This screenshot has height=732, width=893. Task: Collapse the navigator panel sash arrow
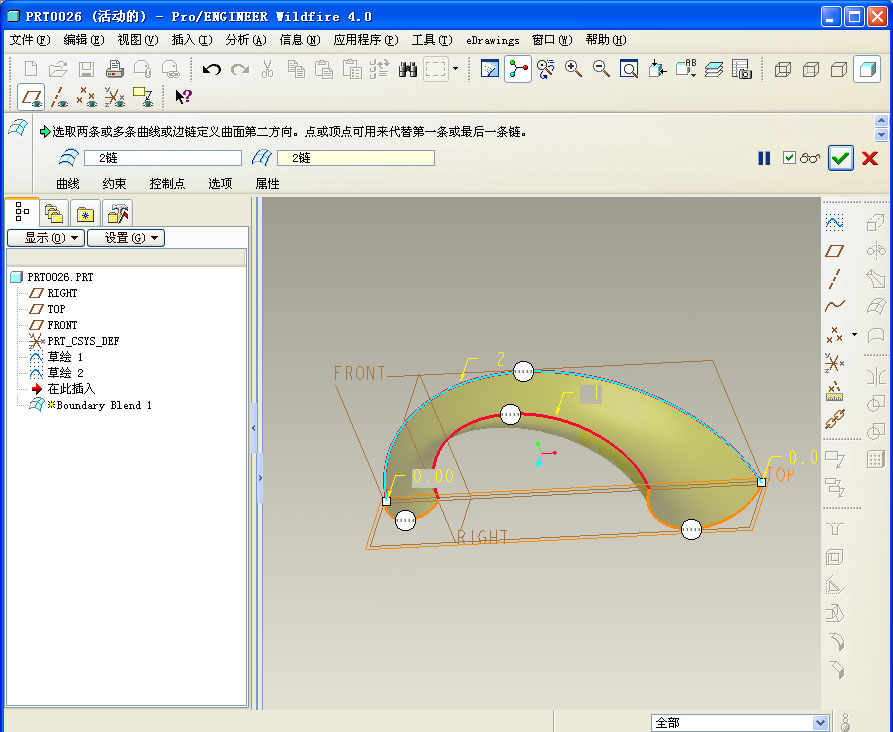[254, 427]
